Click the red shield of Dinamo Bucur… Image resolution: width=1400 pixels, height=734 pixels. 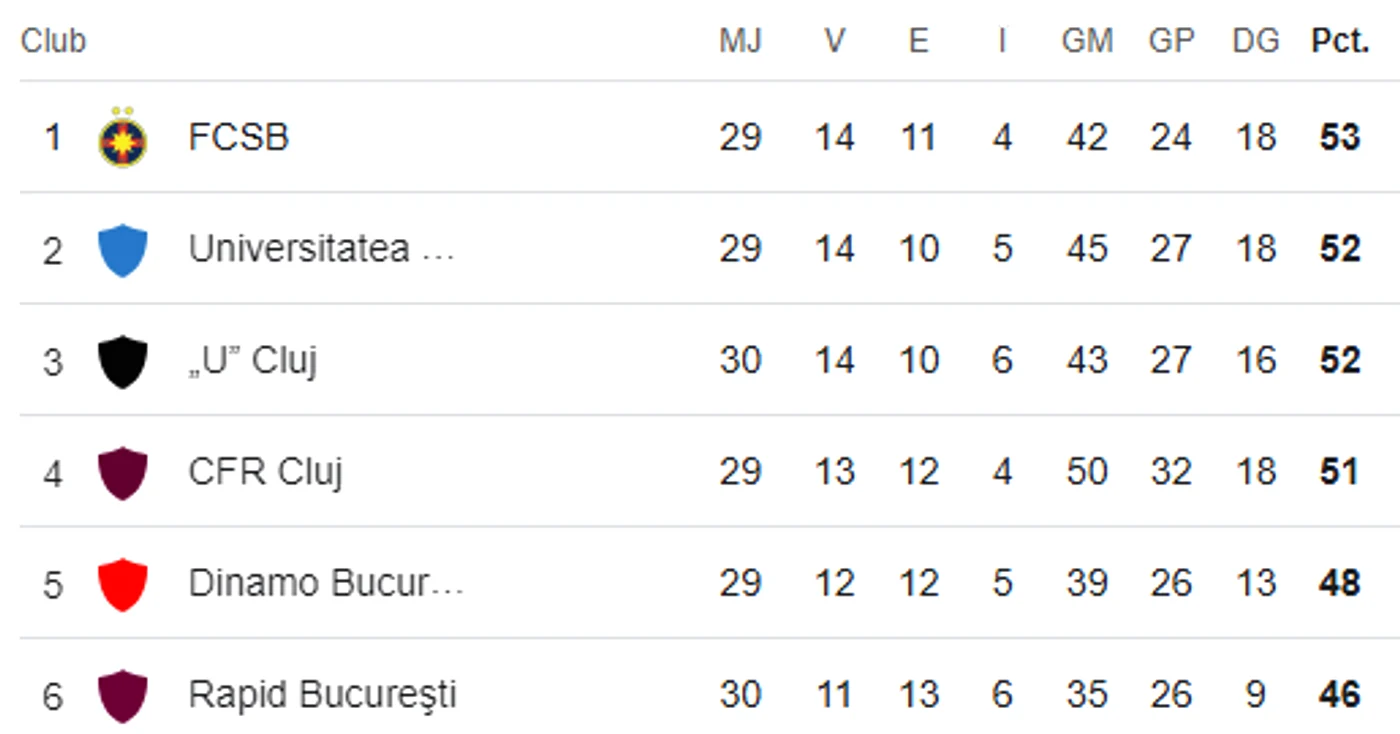tap(123, 583)
